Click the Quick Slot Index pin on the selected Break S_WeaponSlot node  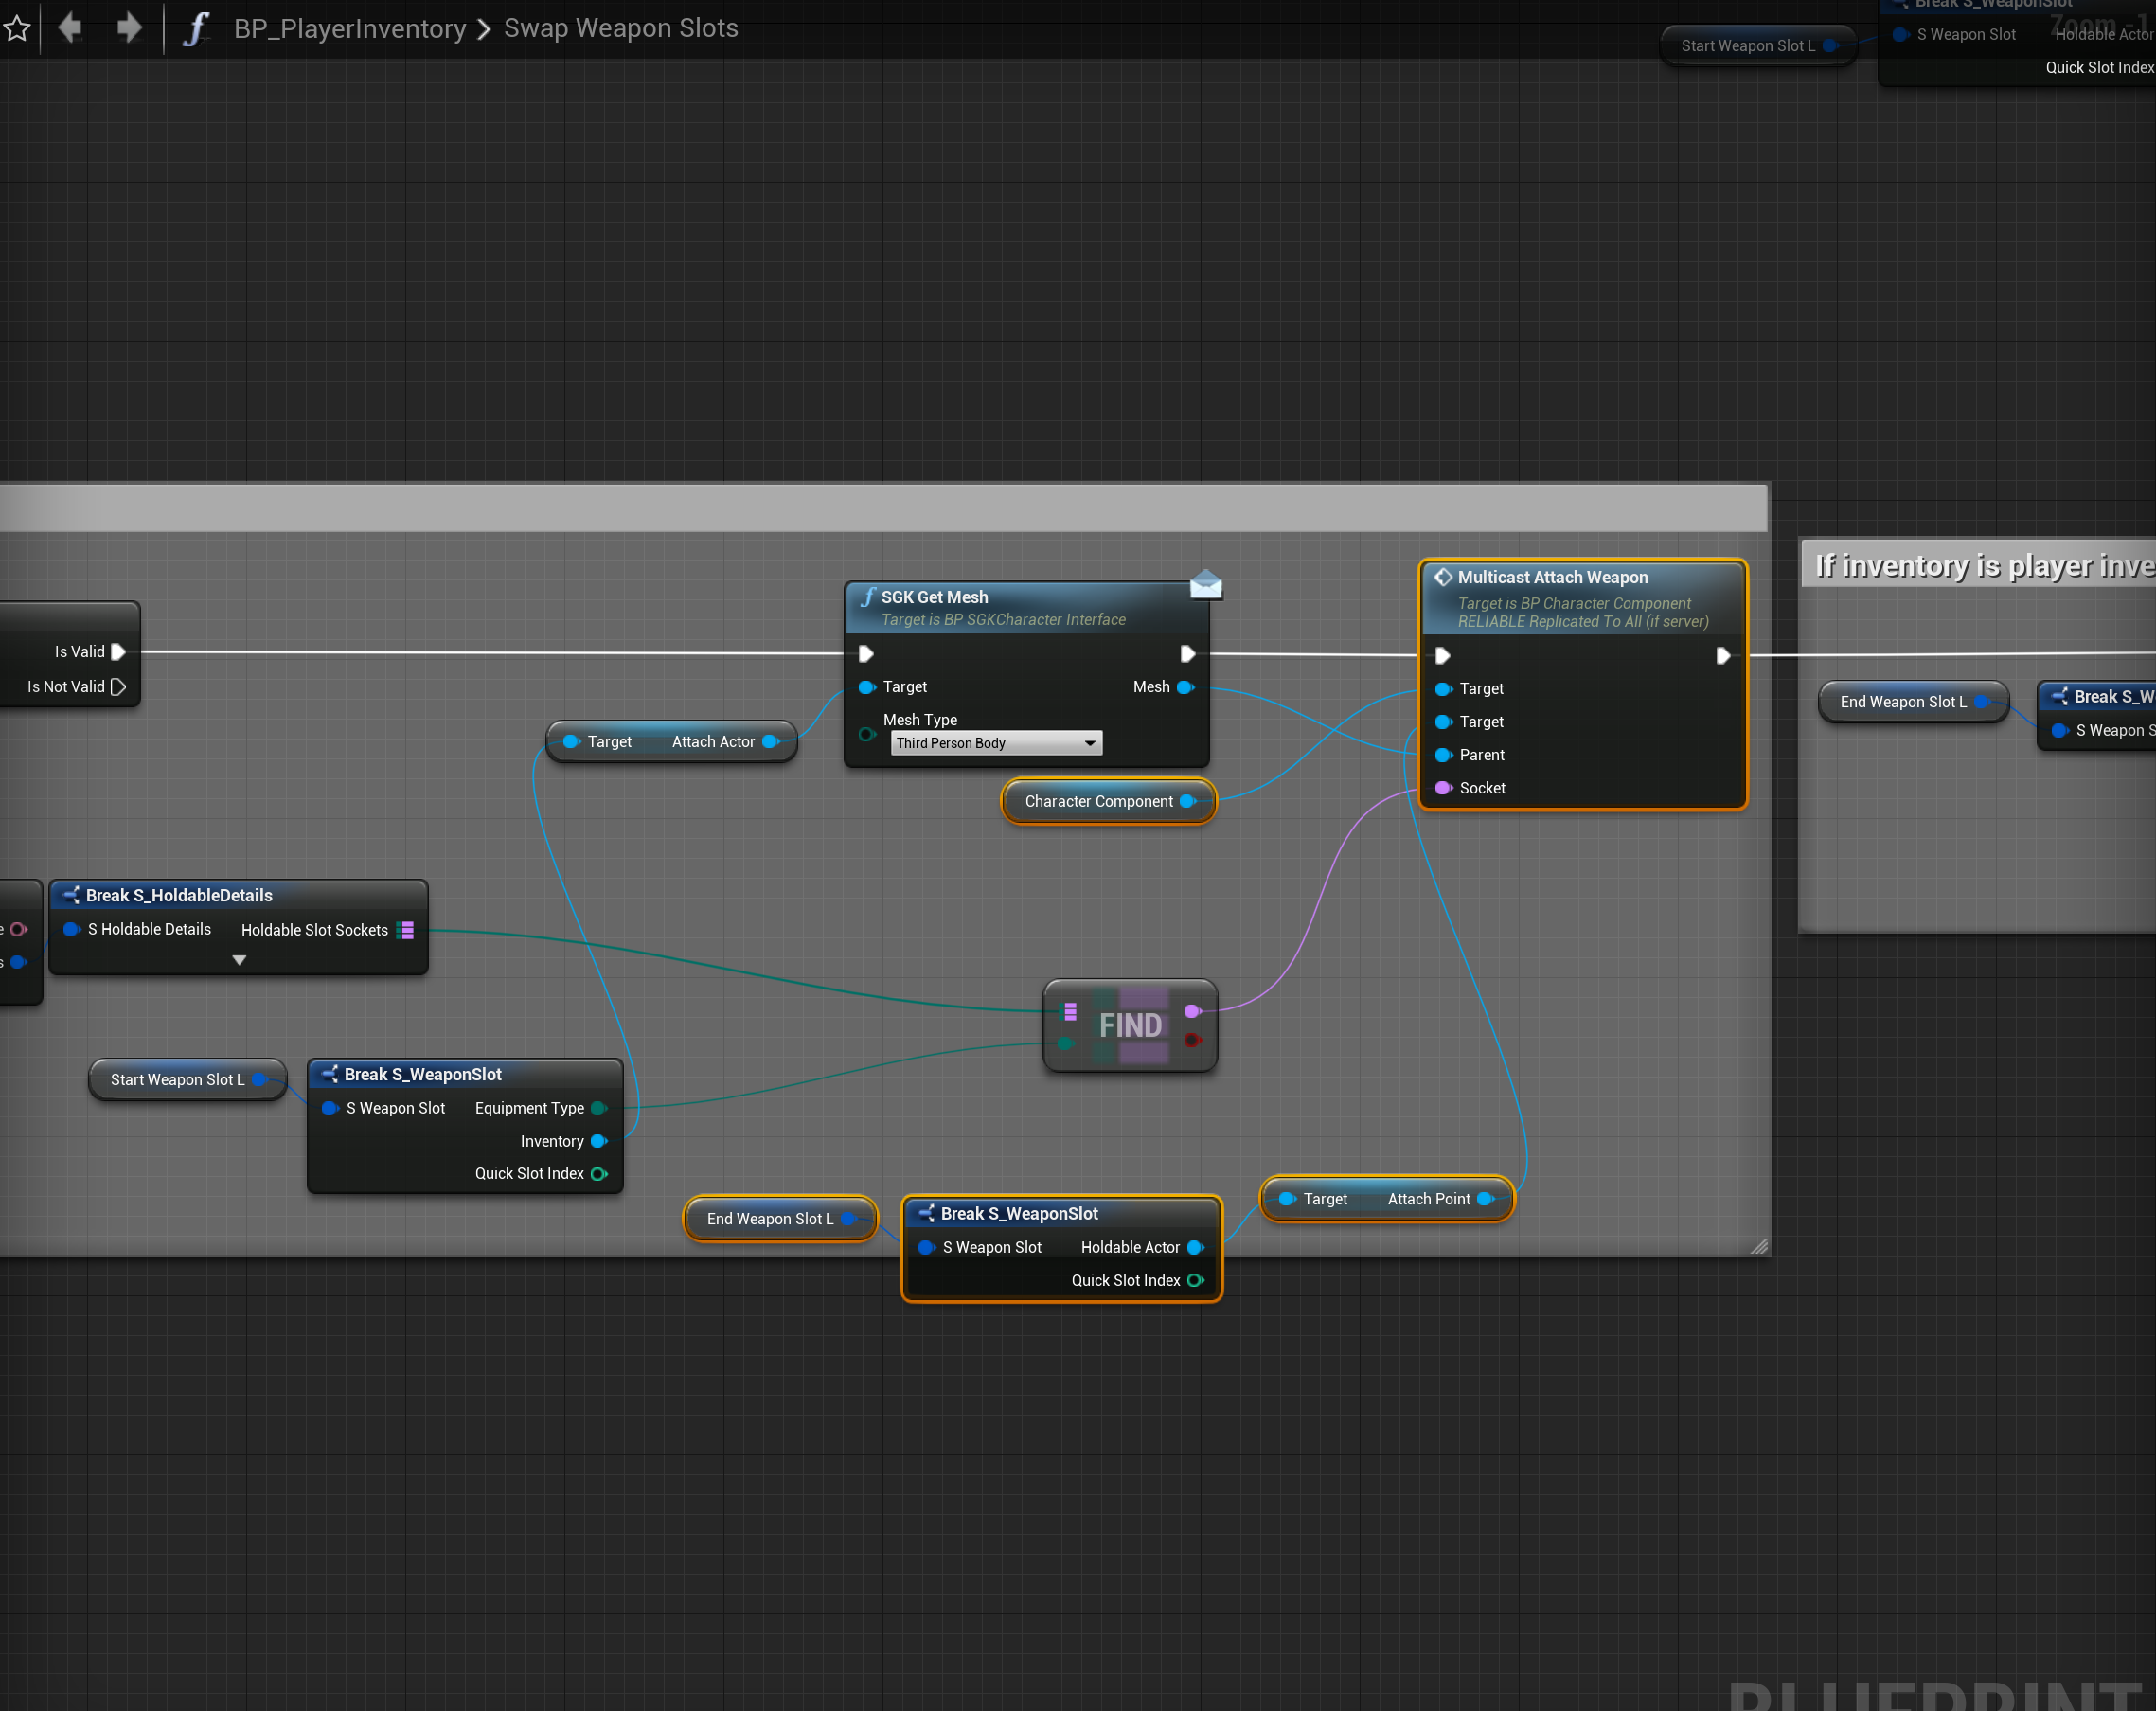click(1195, 1280)
